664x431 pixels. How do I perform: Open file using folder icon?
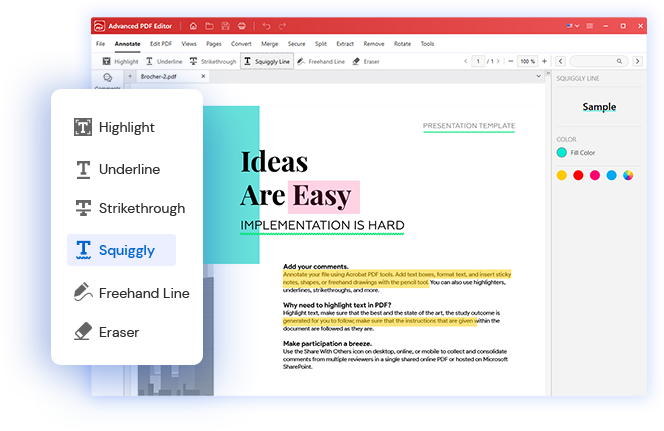pos(209,26)
